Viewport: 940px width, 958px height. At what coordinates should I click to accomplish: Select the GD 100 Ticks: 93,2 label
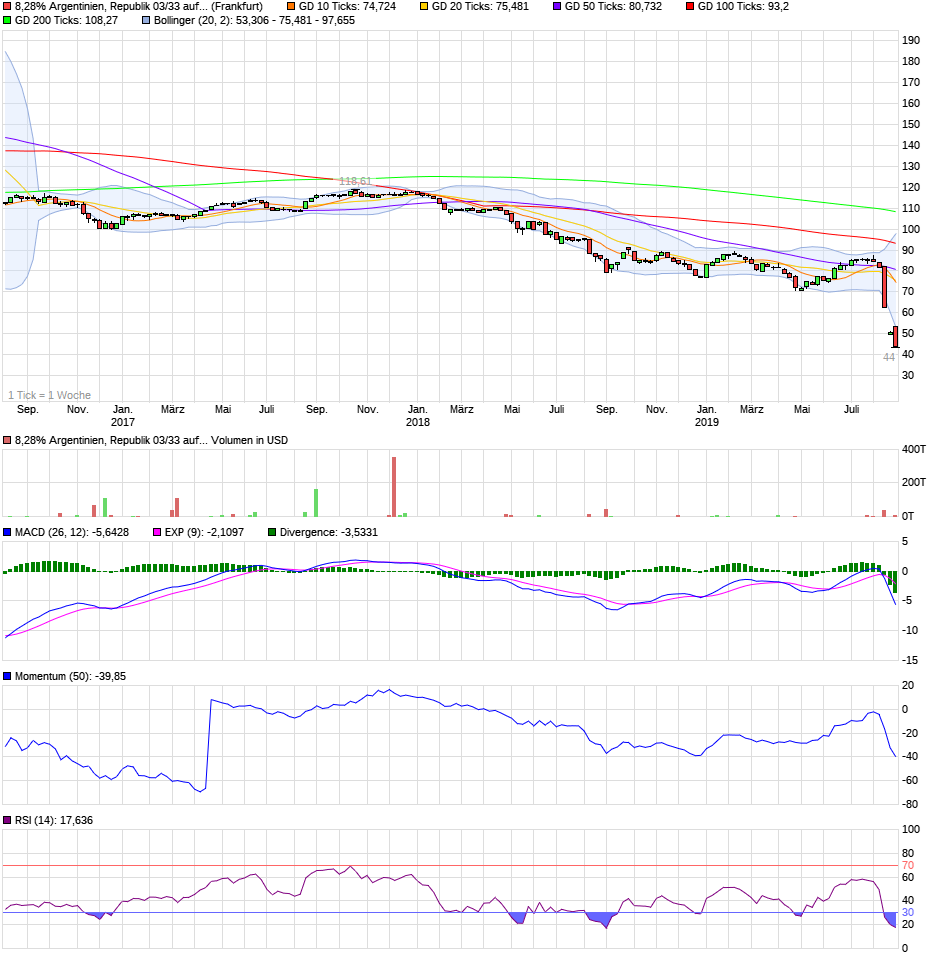click(x=743, y=7)
